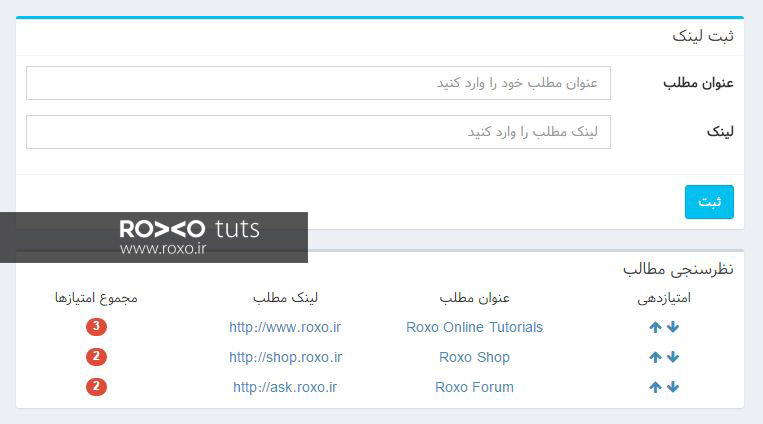Upvote Roxo Online Tutorials with up arrow
Viewport: 763px width, 424px height.
tap(655, 327)
